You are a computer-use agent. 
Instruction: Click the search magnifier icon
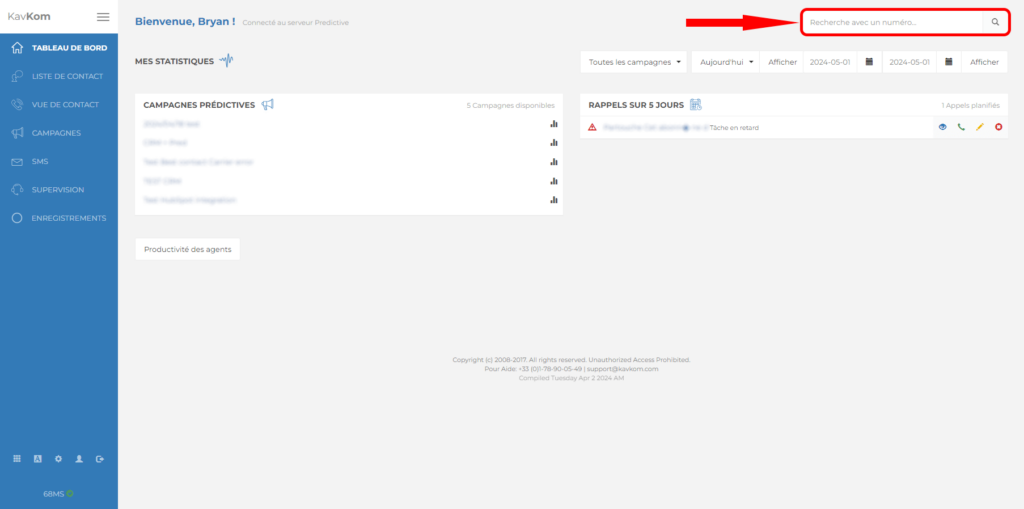click(x=995, y=22)
